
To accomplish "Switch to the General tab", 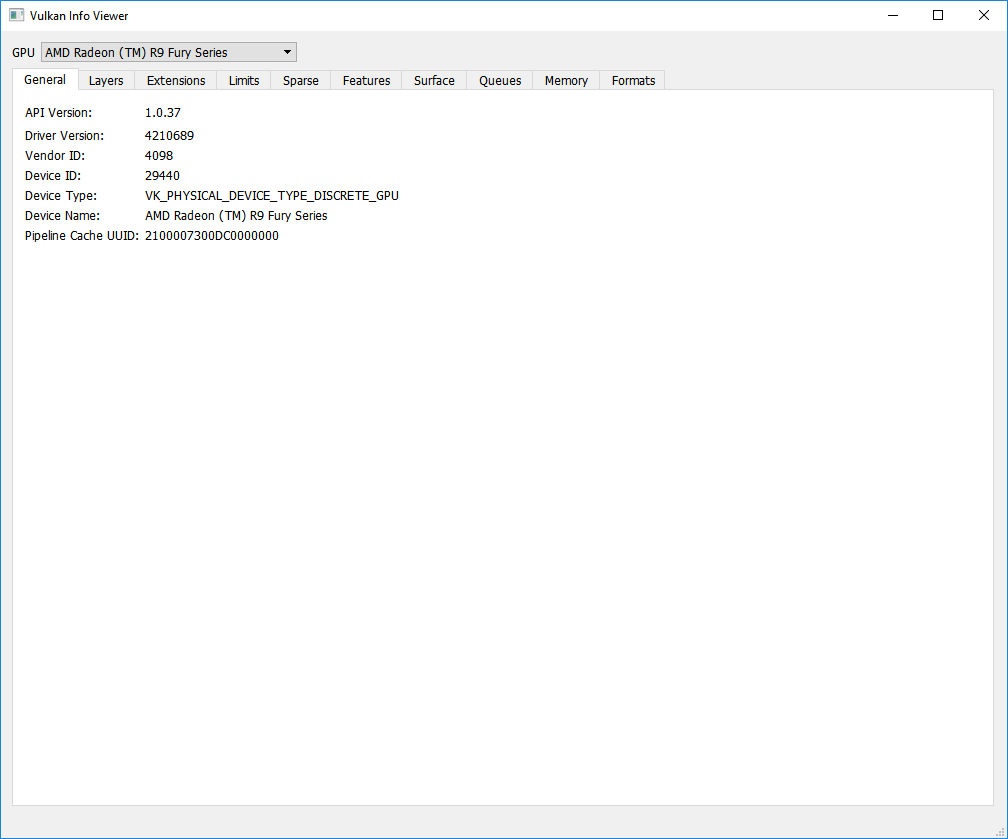I will tap(45, 80).
